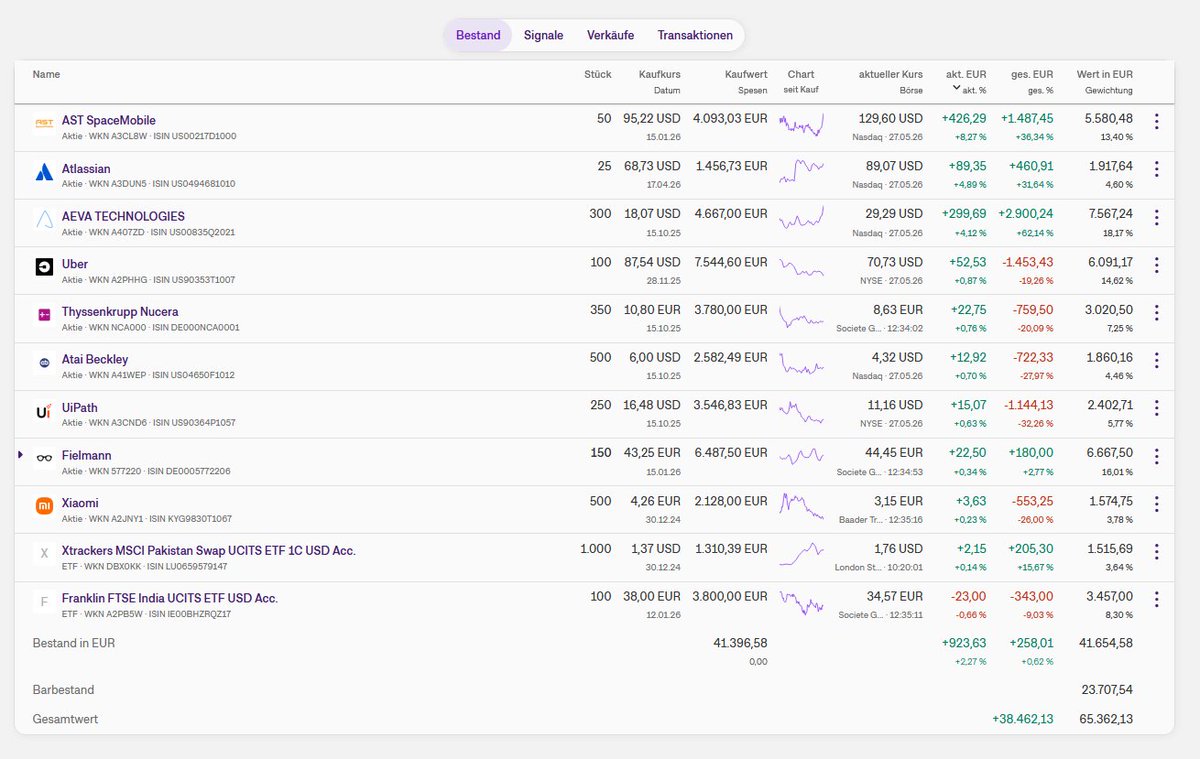Click the Xiaomi orange logo icon
Image resolution: width=1200 pixels, height=759 pixels.
pos(44,507)
